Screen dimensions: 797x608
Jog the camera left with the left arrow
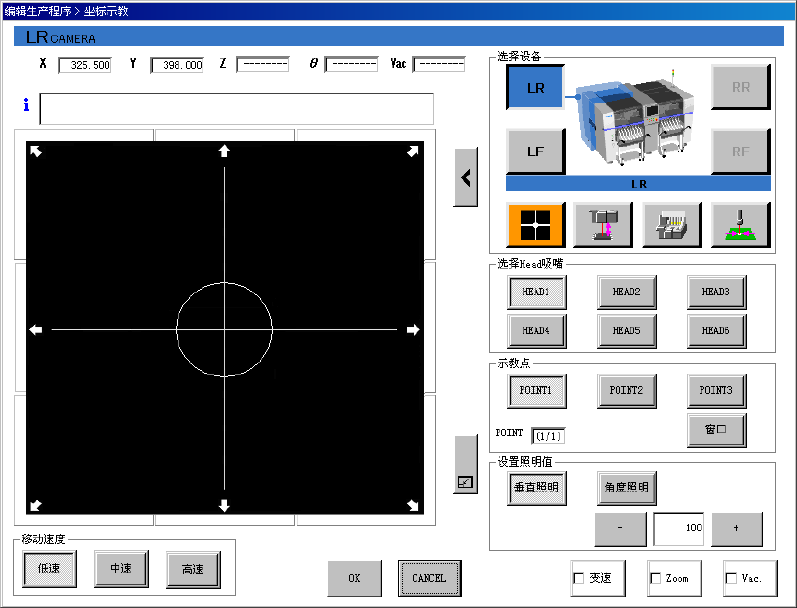click(x=36, y=330)
